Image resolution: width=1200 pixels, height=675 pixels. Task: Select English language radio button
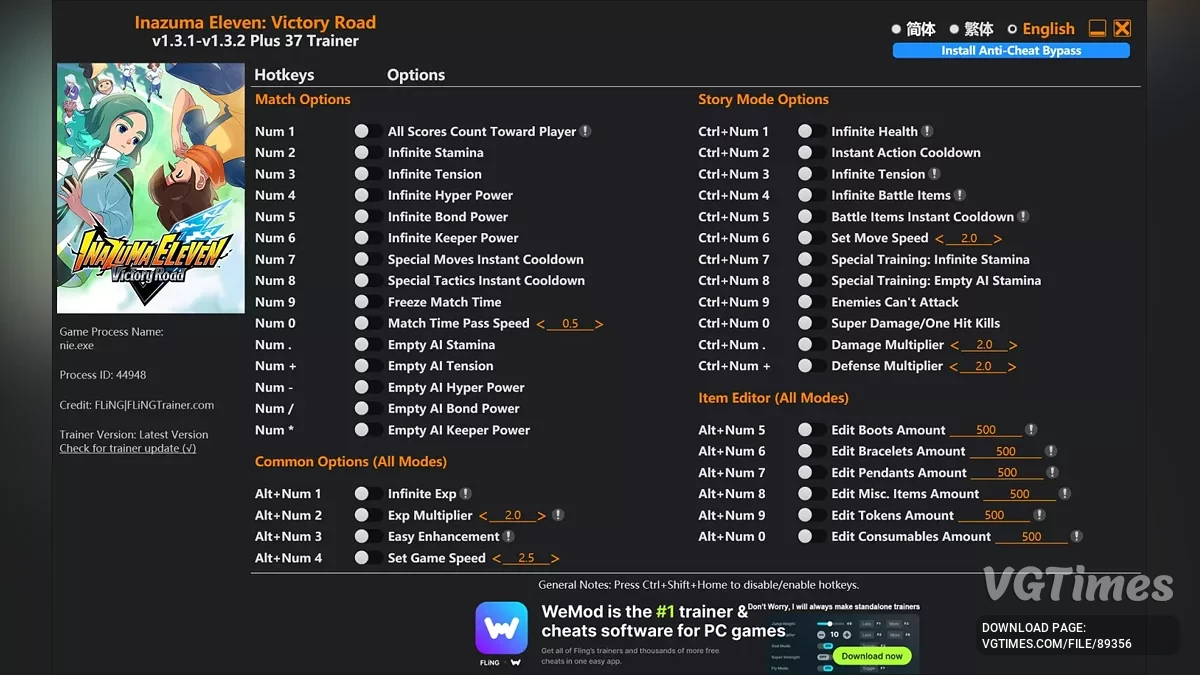[1012, 29]
